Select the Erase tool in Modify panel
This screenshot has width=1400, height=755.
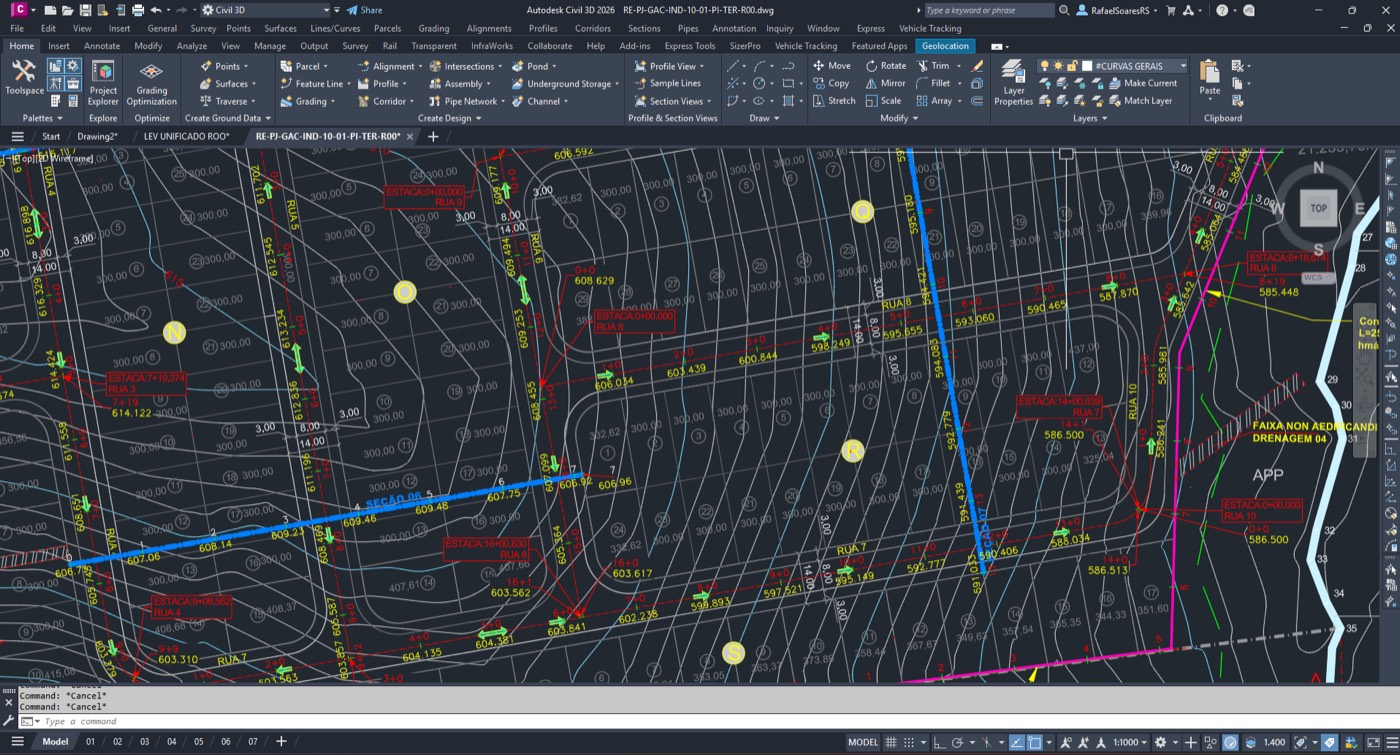[977, 66]
